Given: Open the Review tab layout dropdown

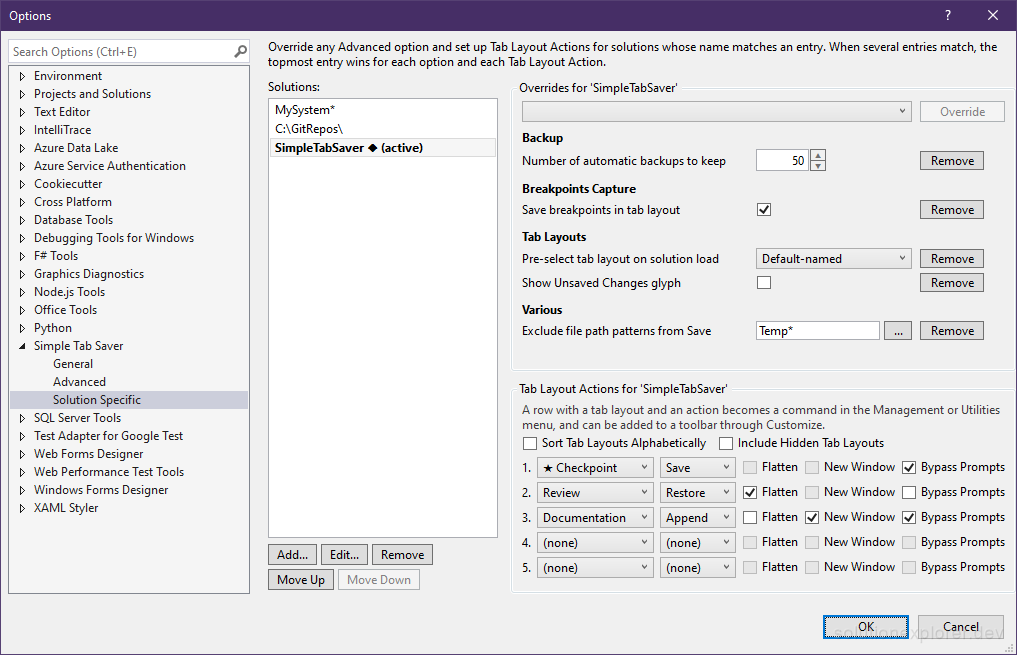Looking at the screenshot, I should [595, 493].
